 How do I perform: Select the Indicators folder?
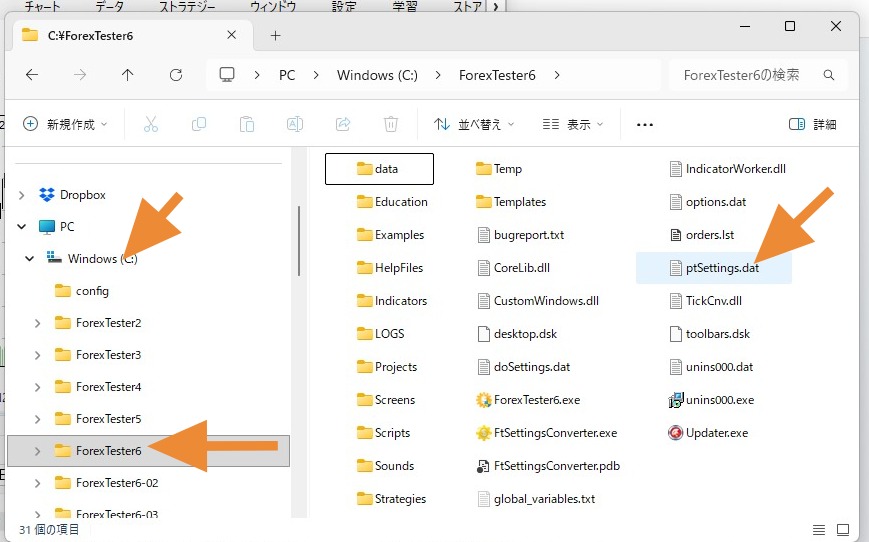tap(392, 301)
